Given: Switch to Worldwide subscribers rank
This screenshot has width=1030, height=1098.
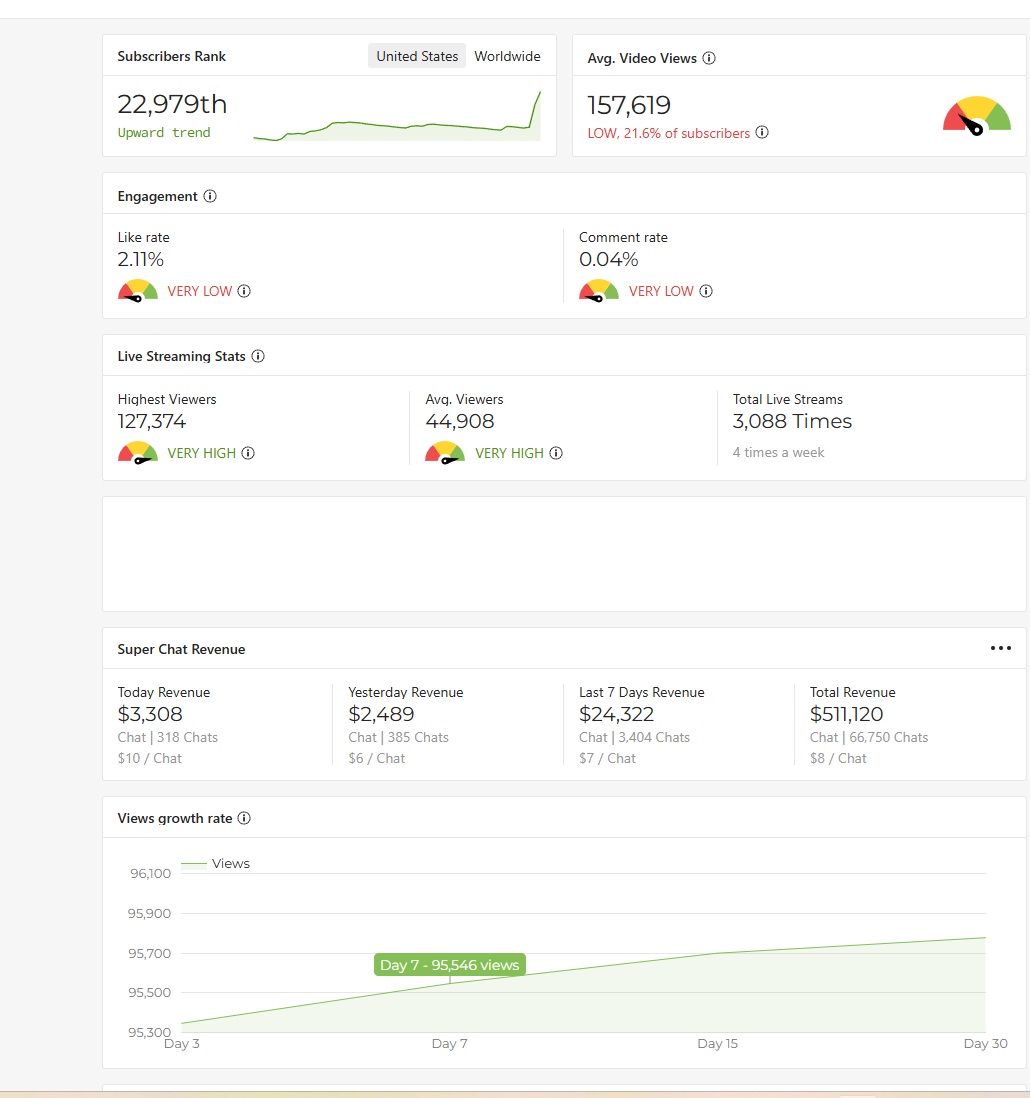Looking at the screenshot, I should pyautogui.click(x=507, y=56).
